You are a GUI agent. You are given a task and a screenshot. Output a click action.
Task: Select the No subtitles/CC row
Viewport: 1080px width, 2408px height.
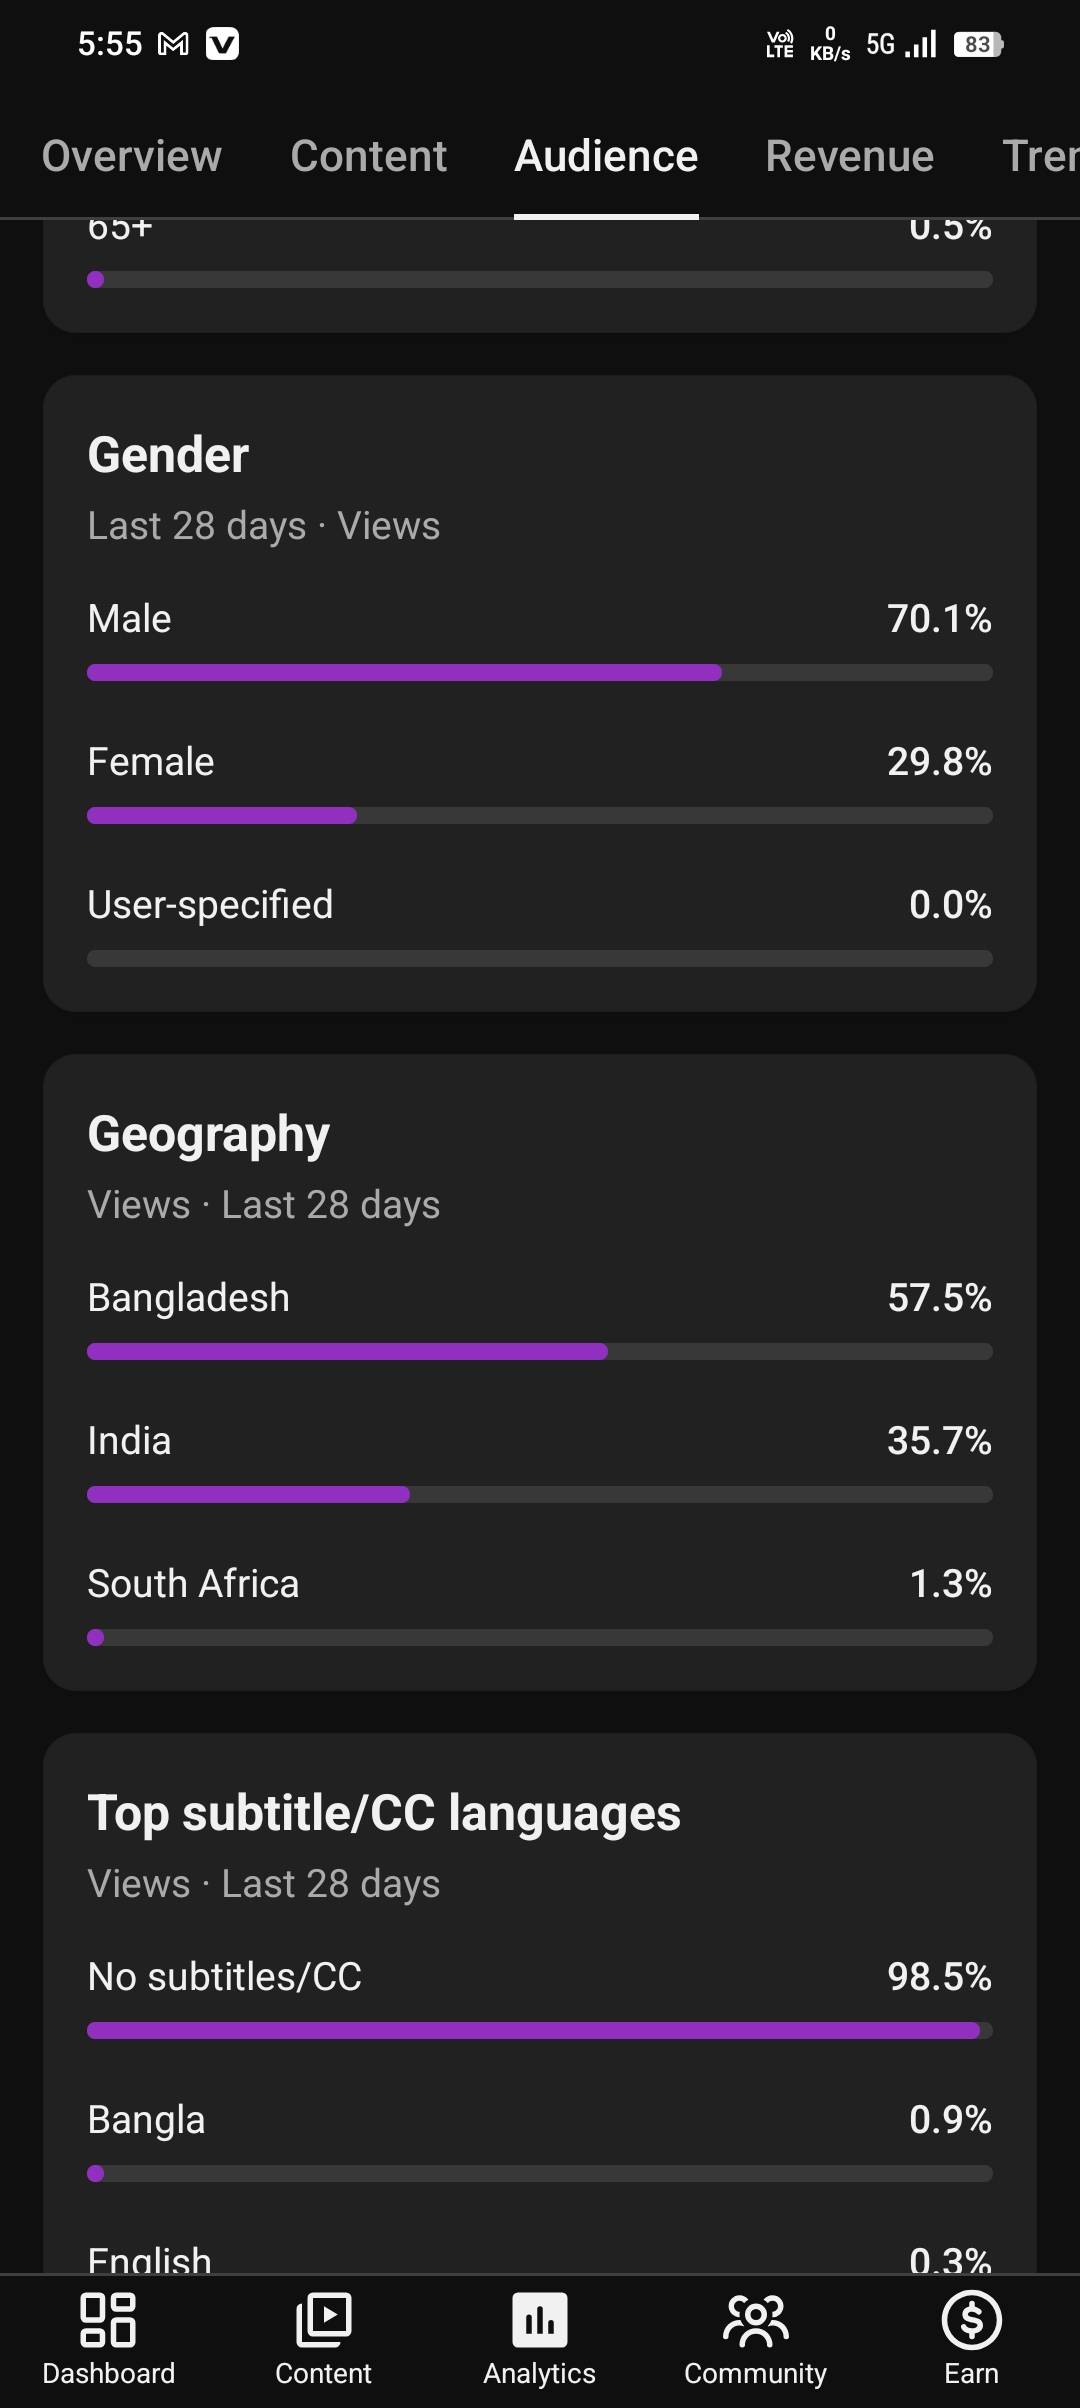pyautogui.click(x=539, y=1977)
